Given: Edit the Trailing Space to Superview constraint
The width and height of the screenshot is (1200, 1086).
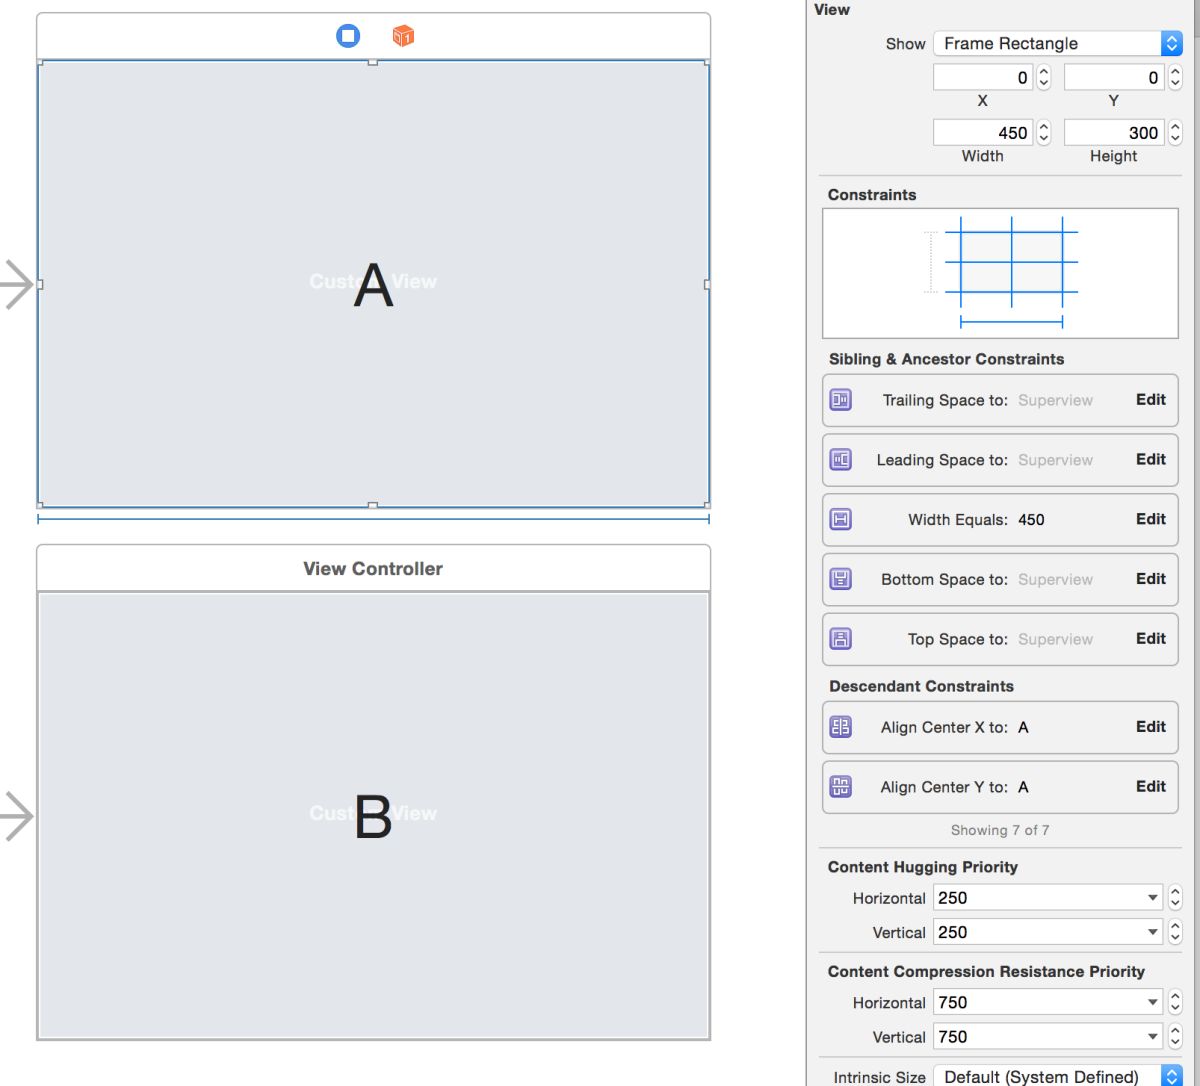Looking at the screenshot, I should coord(1150,399).
